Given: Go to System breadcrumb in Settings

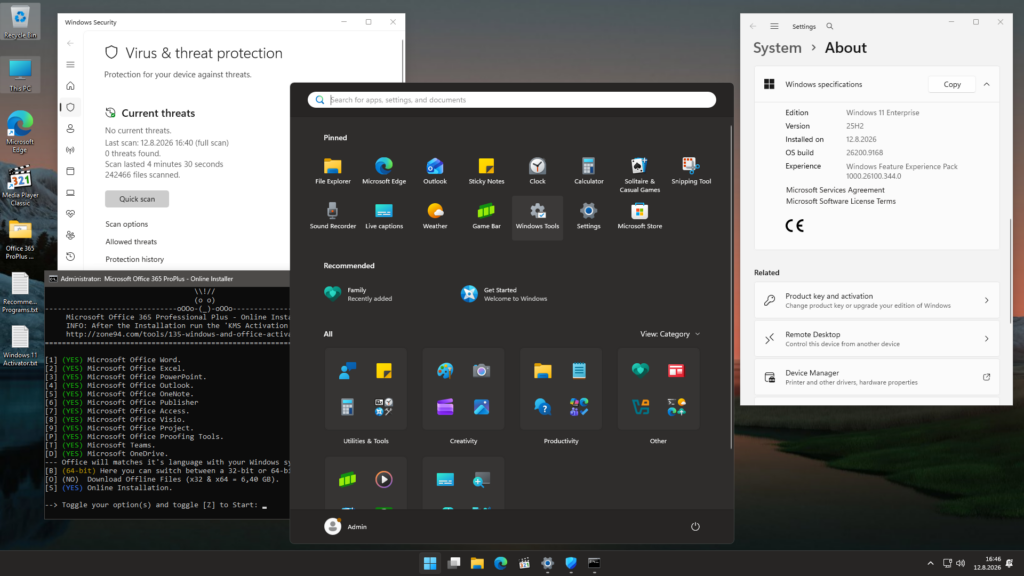Looking at the screenshot, I should (x=777, y=48).
